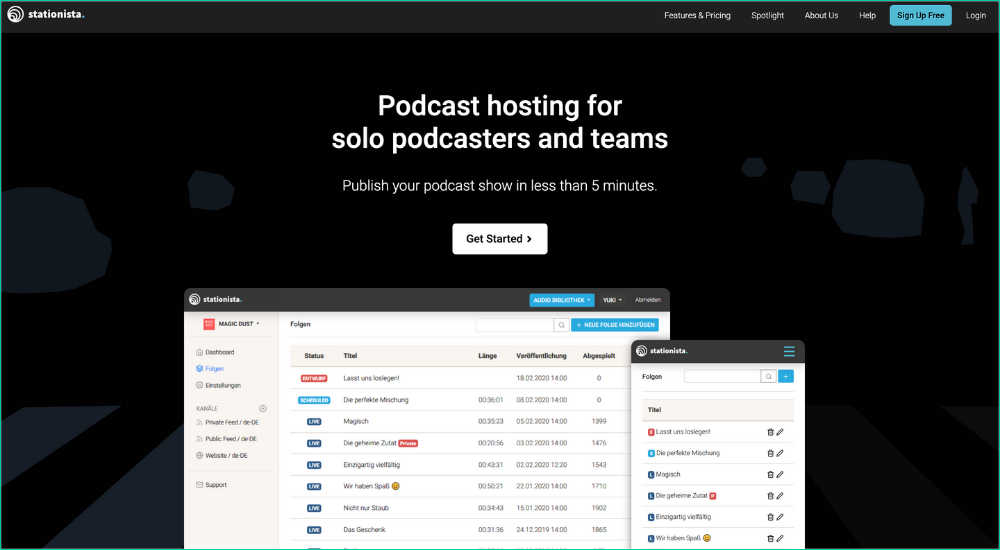Open the Public Feed / de-DE channel
Viewport: 1000px width, 550px height.
pos(226,439)
